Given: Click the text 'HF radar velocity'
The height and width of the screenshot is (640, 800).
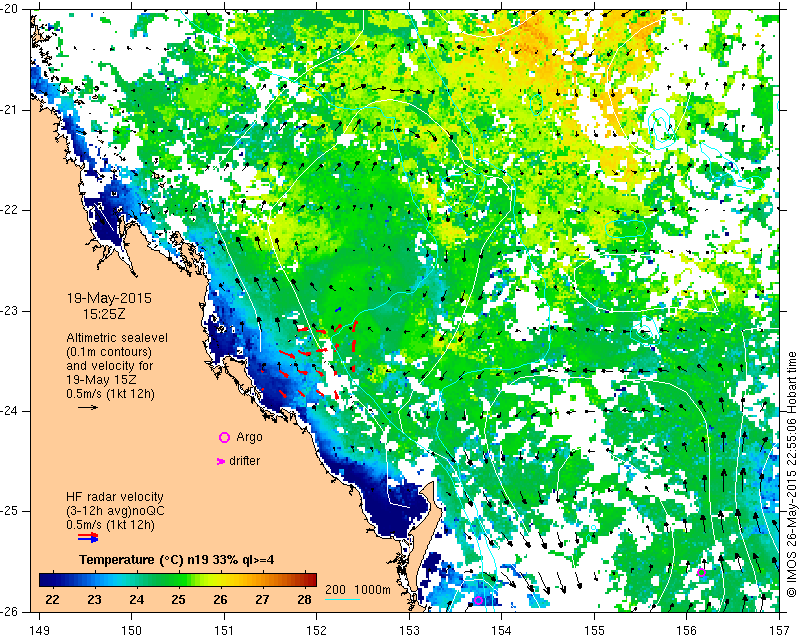Looking at the screenshot, I should point(115,497).
